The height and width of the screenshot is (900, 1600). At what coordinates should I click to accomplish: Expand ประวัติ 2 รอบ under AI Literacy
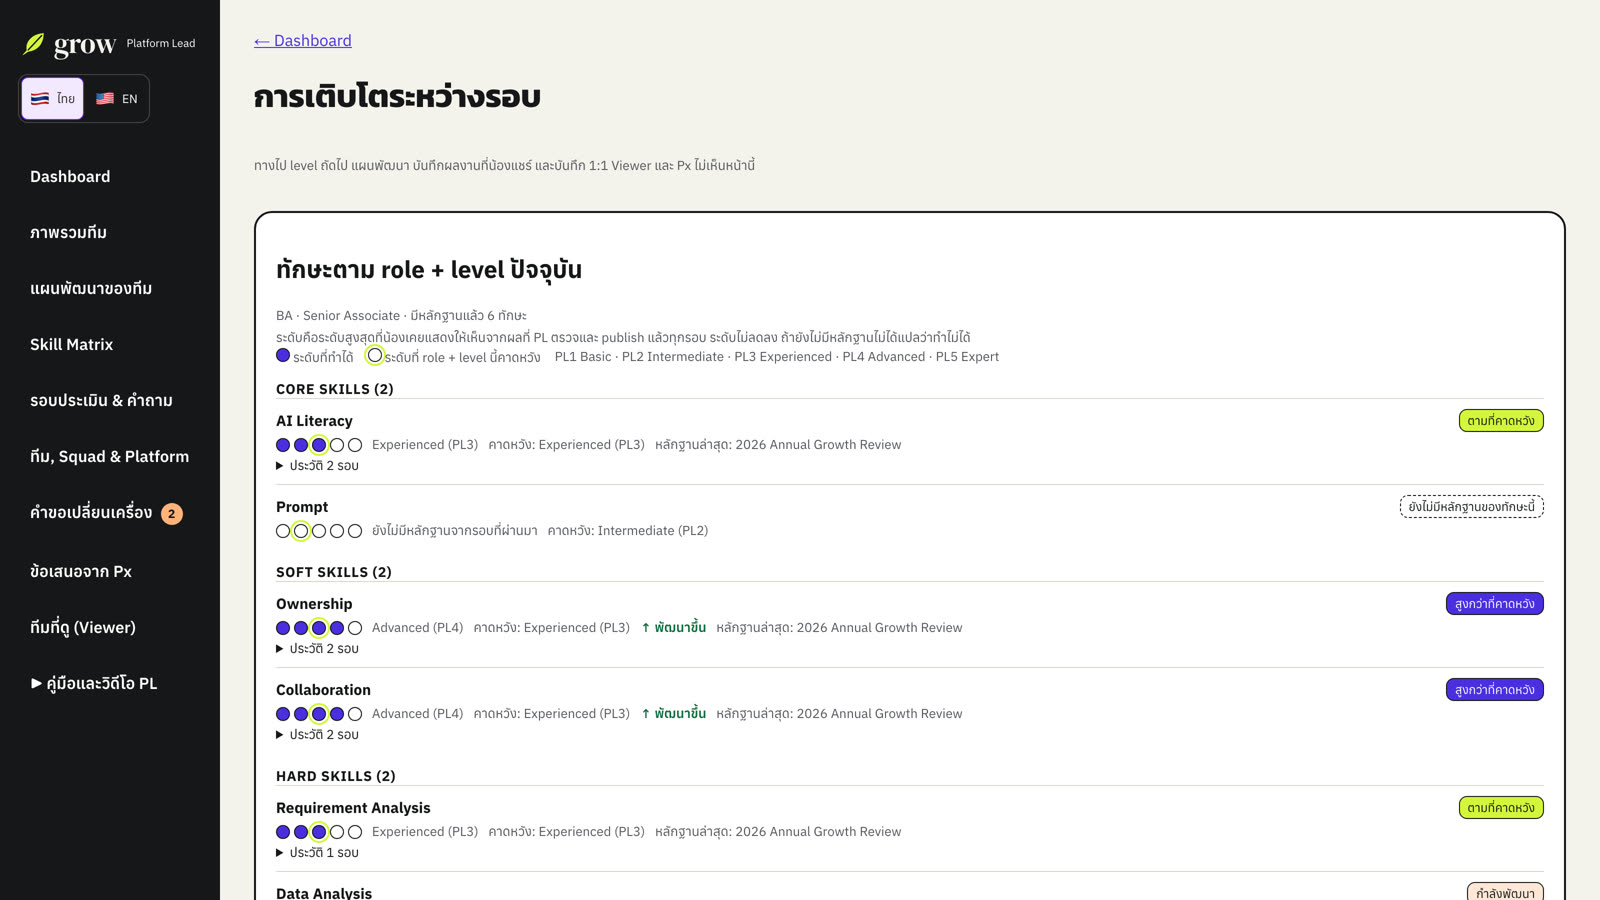point(317,466)
